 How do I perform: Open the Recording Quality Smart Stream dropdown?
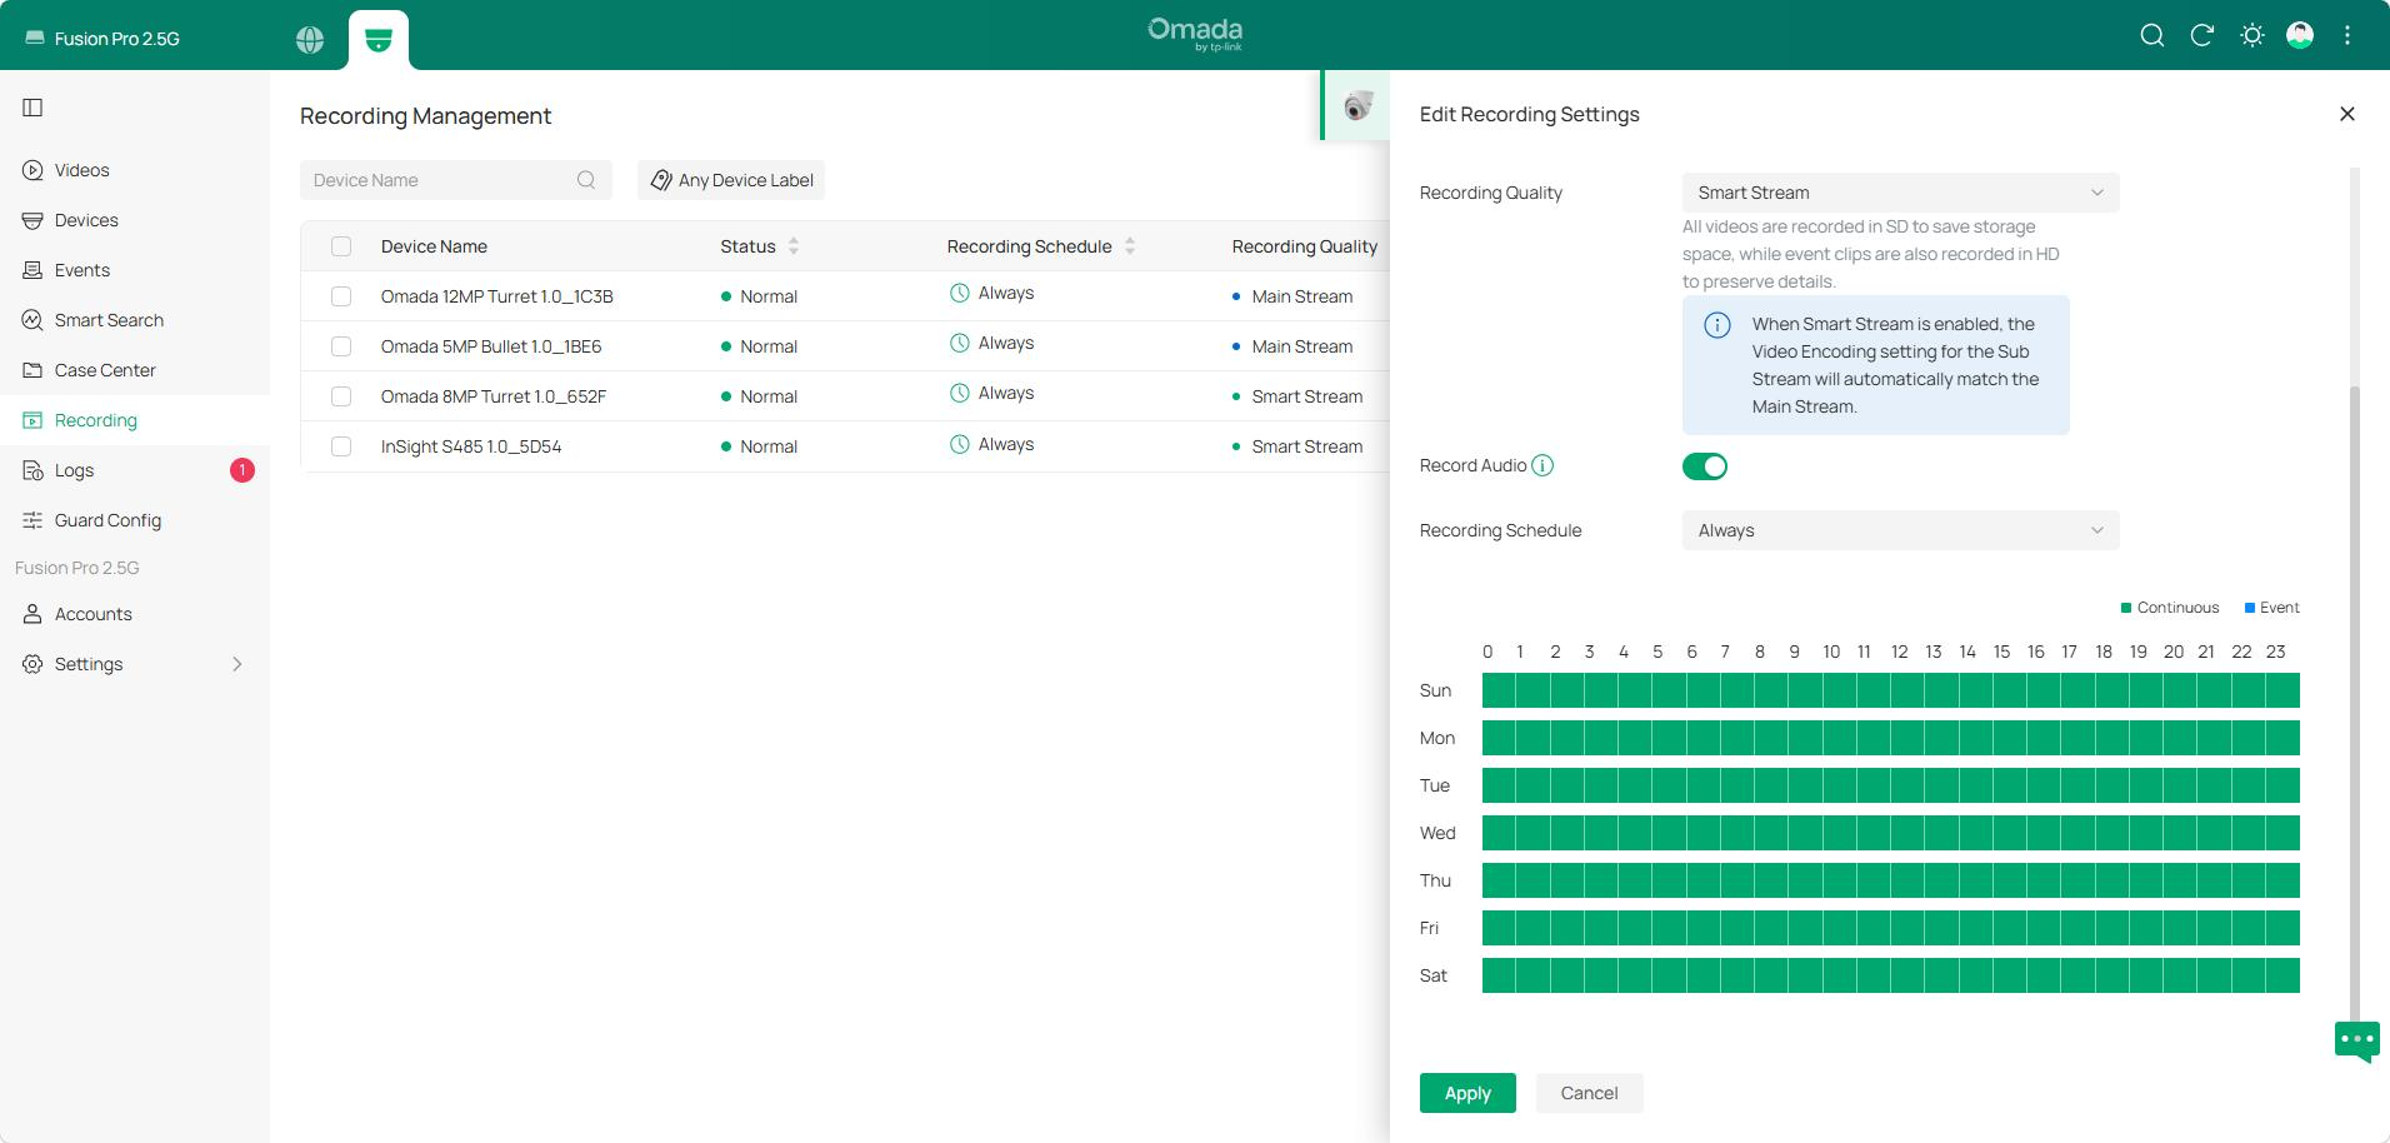pos(1900,192)
